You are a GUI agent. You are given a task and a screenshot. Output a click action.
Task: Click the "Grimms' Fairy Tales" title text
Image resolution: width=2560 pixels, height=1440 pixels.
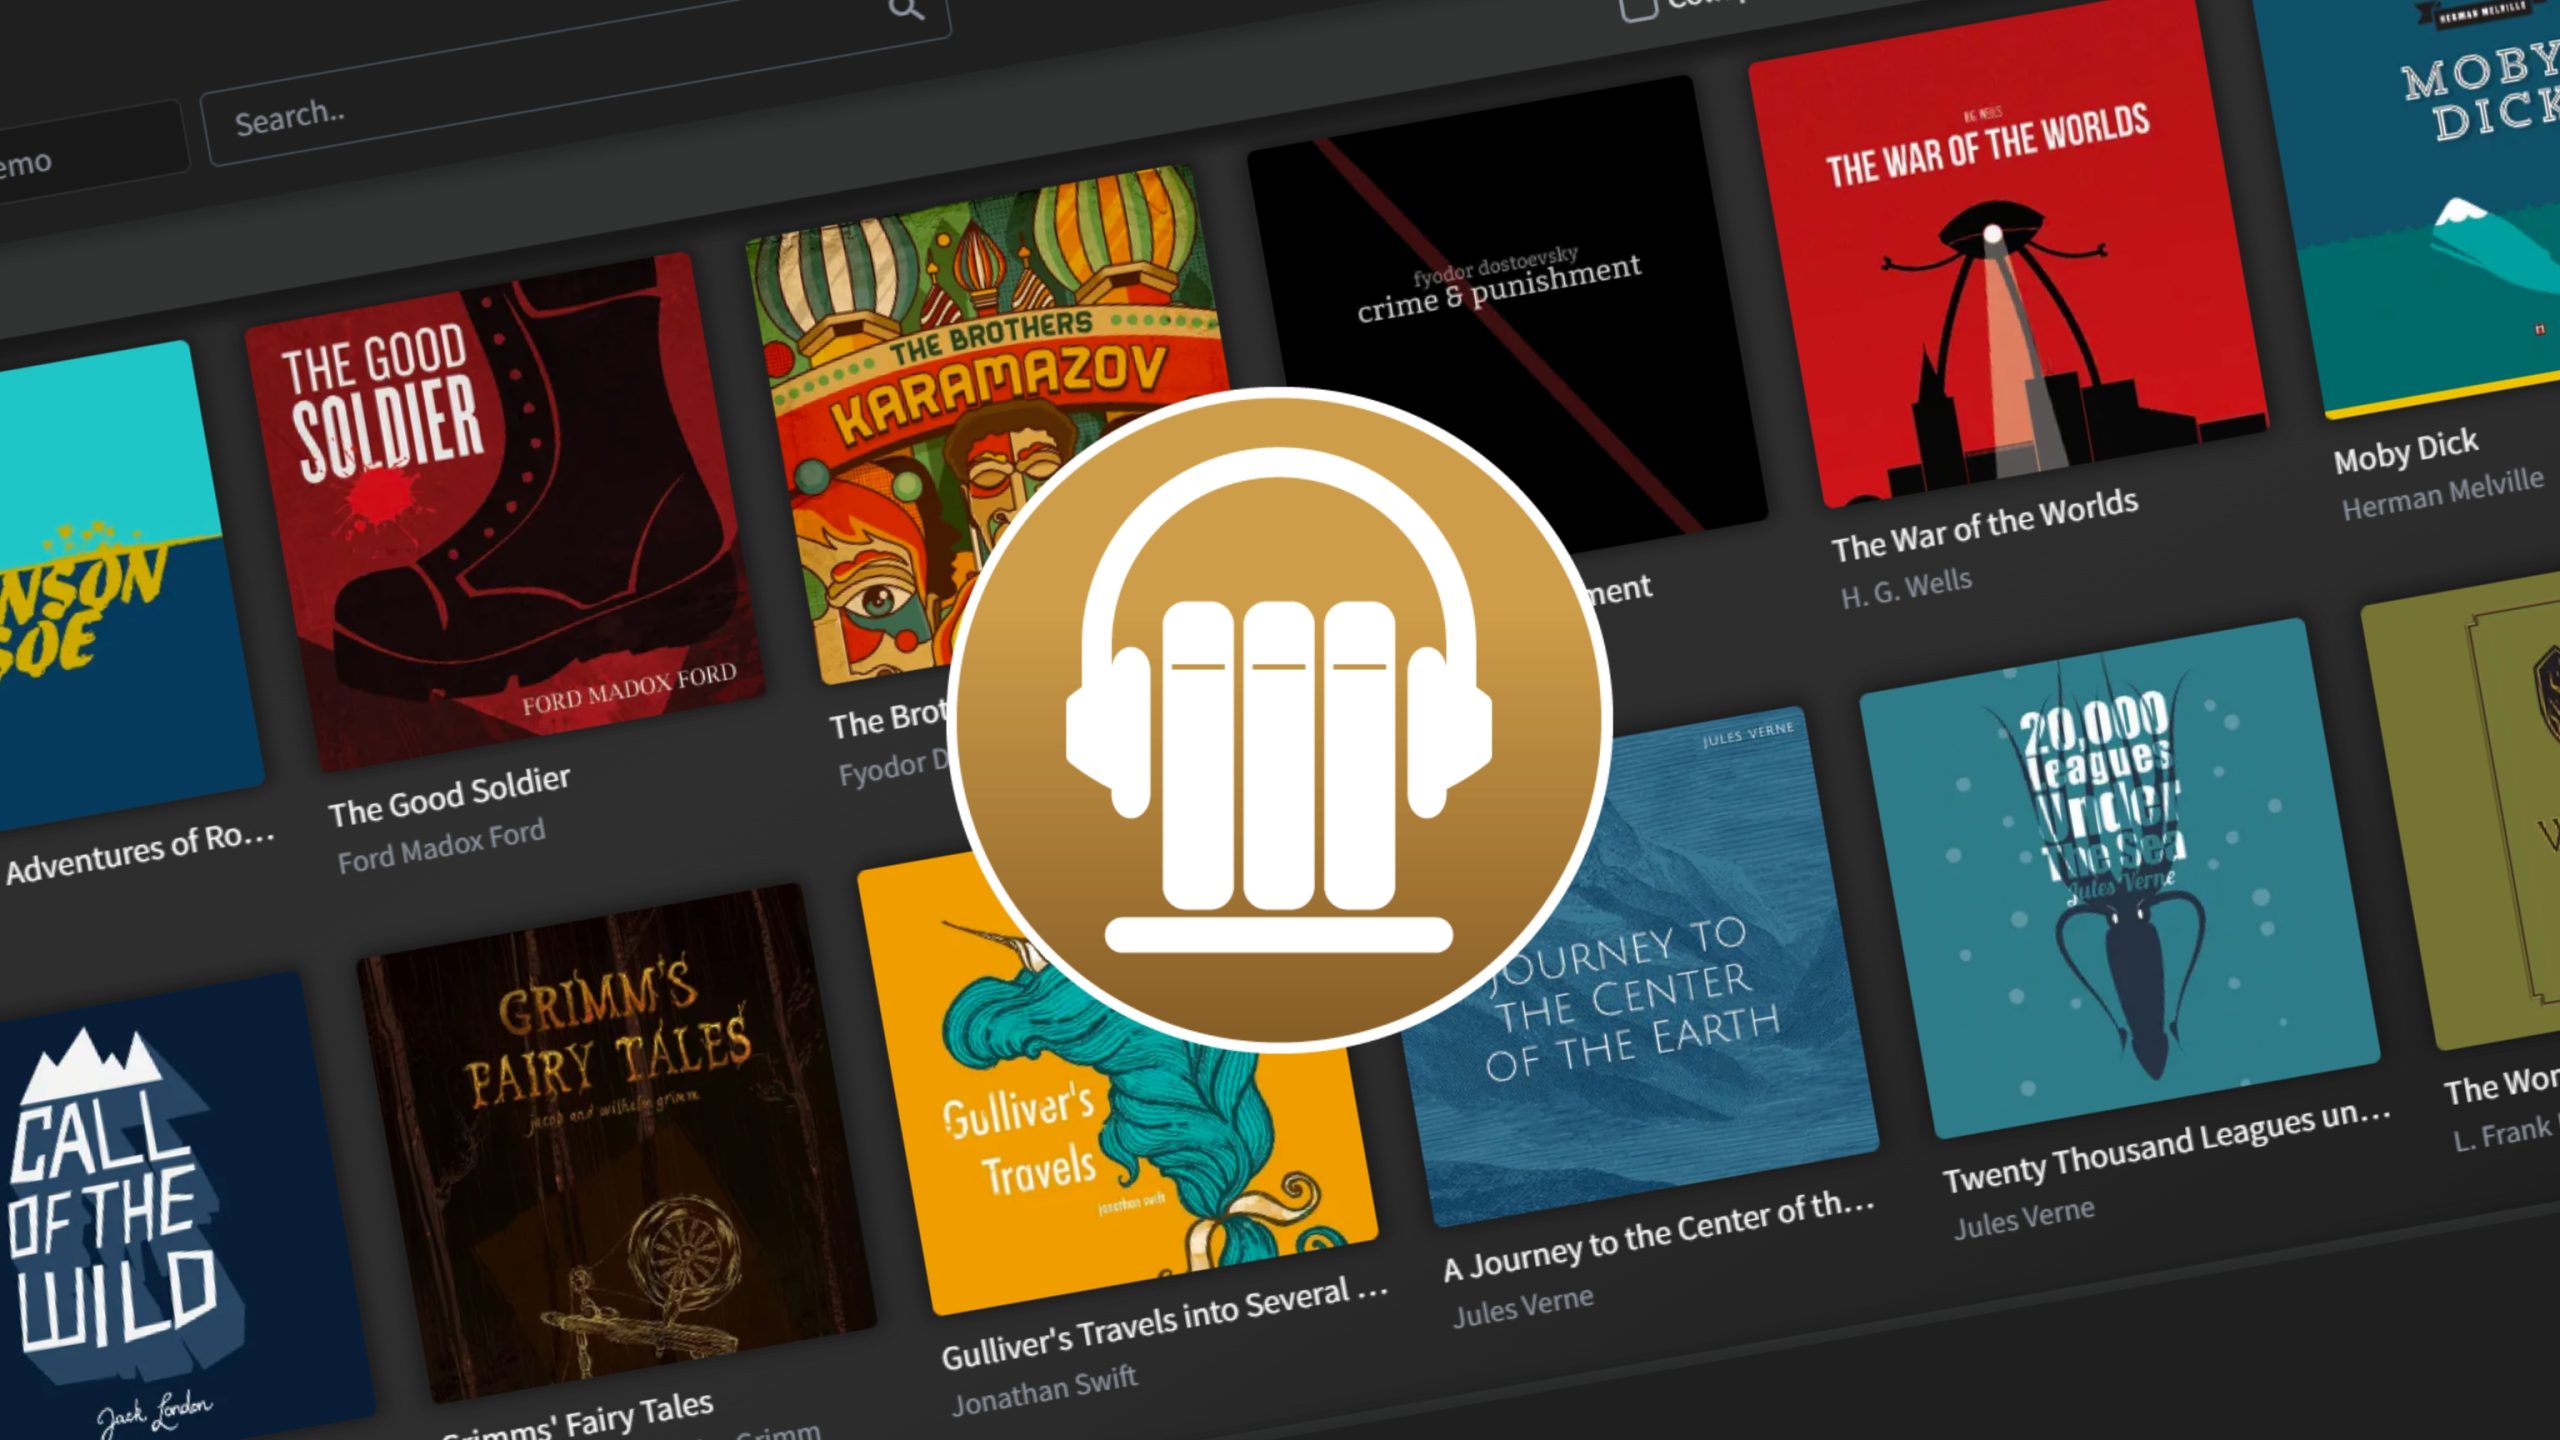(x=580, y=1420)
